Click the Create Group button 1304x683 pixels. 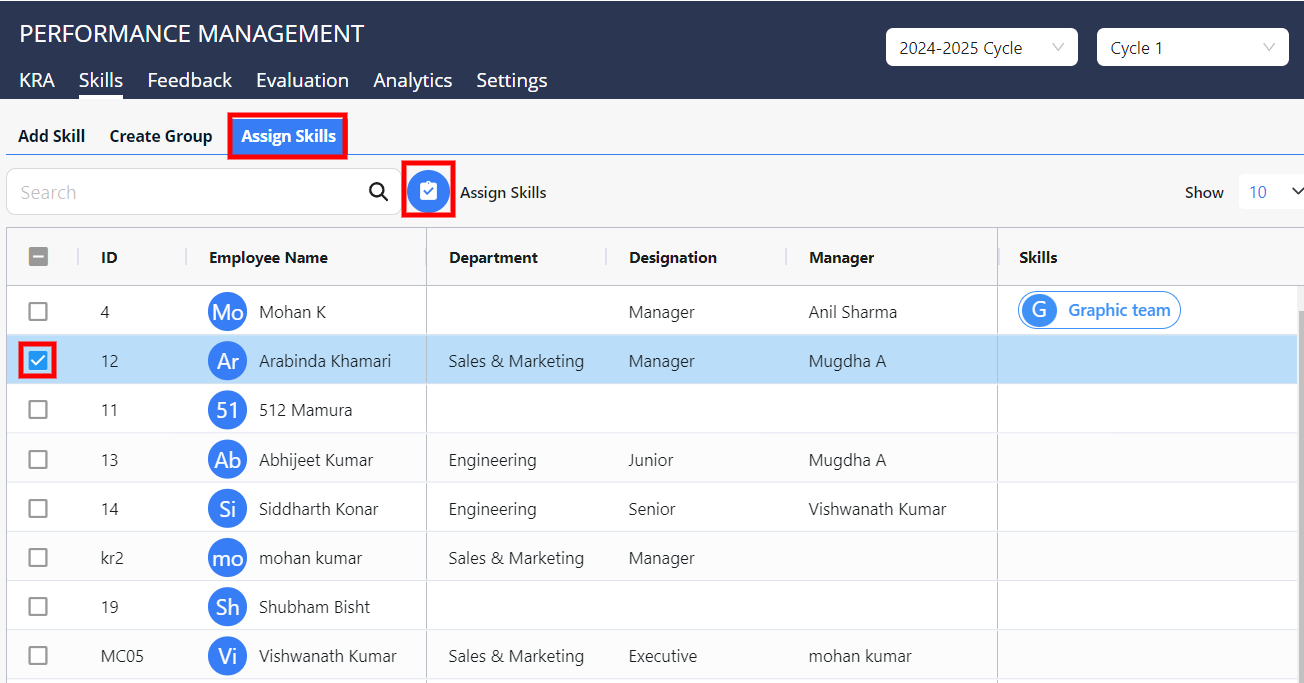pos(160,135)
